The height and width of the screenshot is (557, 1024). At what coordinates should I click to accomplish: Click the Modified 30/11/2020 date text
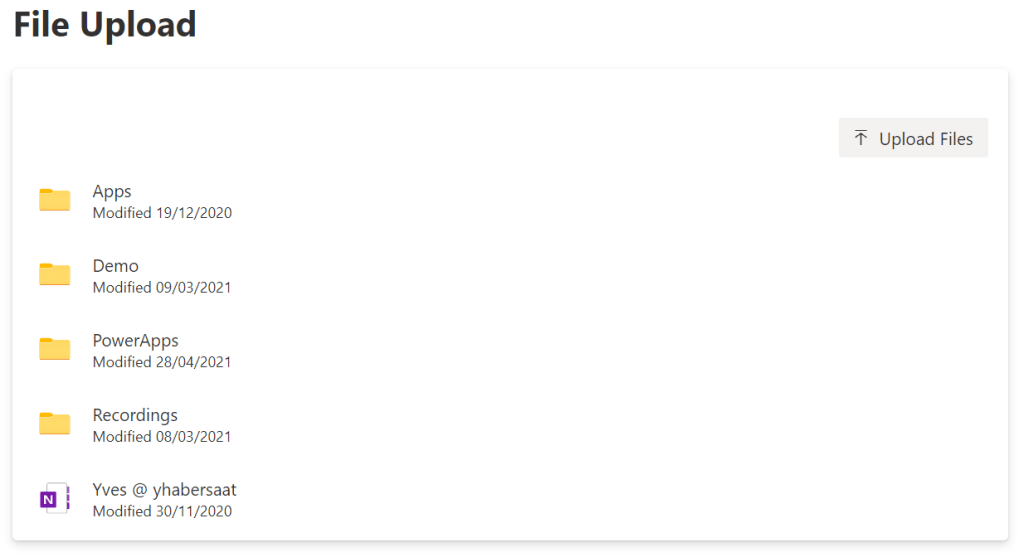click(x=162, y=512)
